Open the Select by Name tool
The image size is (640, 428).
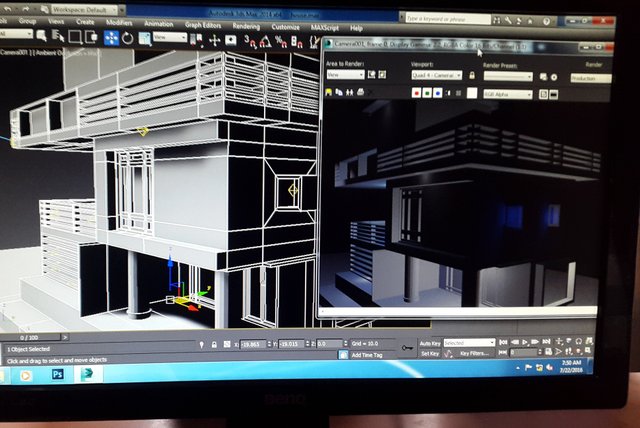tap(58, 37)
